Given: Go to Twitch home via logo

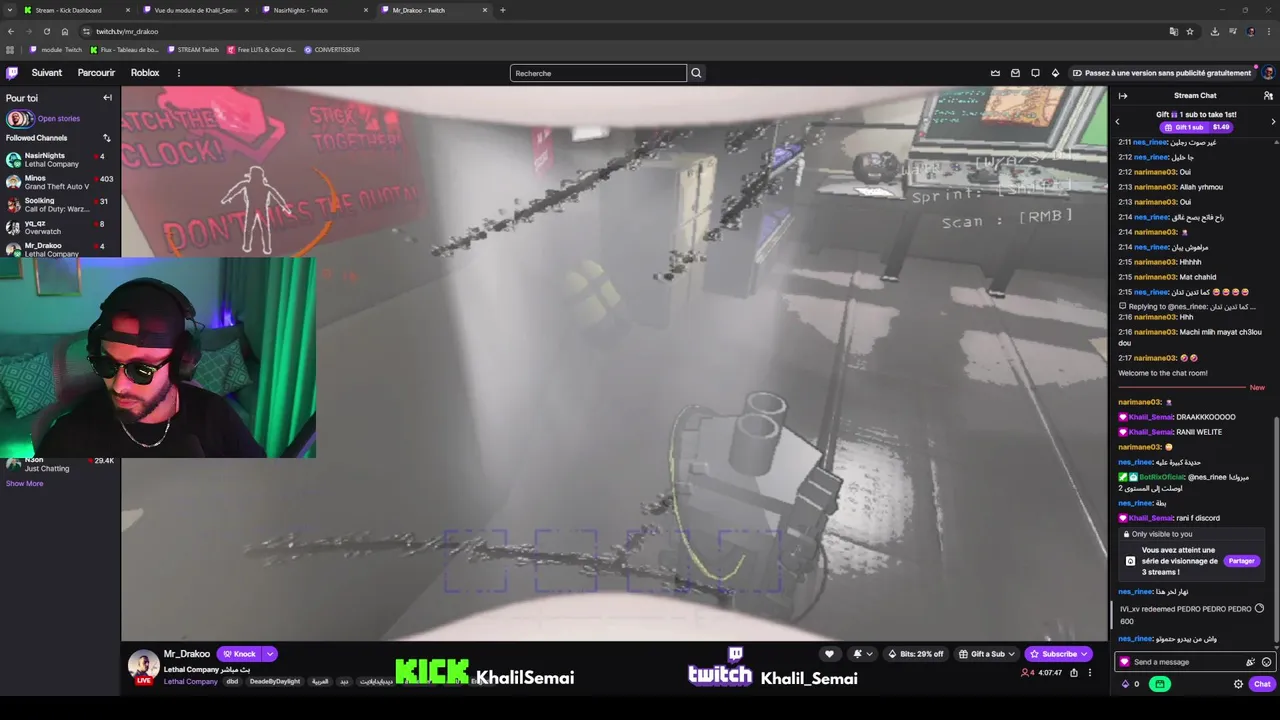Looking at the screenshot, I should click(x=12, y=73).
